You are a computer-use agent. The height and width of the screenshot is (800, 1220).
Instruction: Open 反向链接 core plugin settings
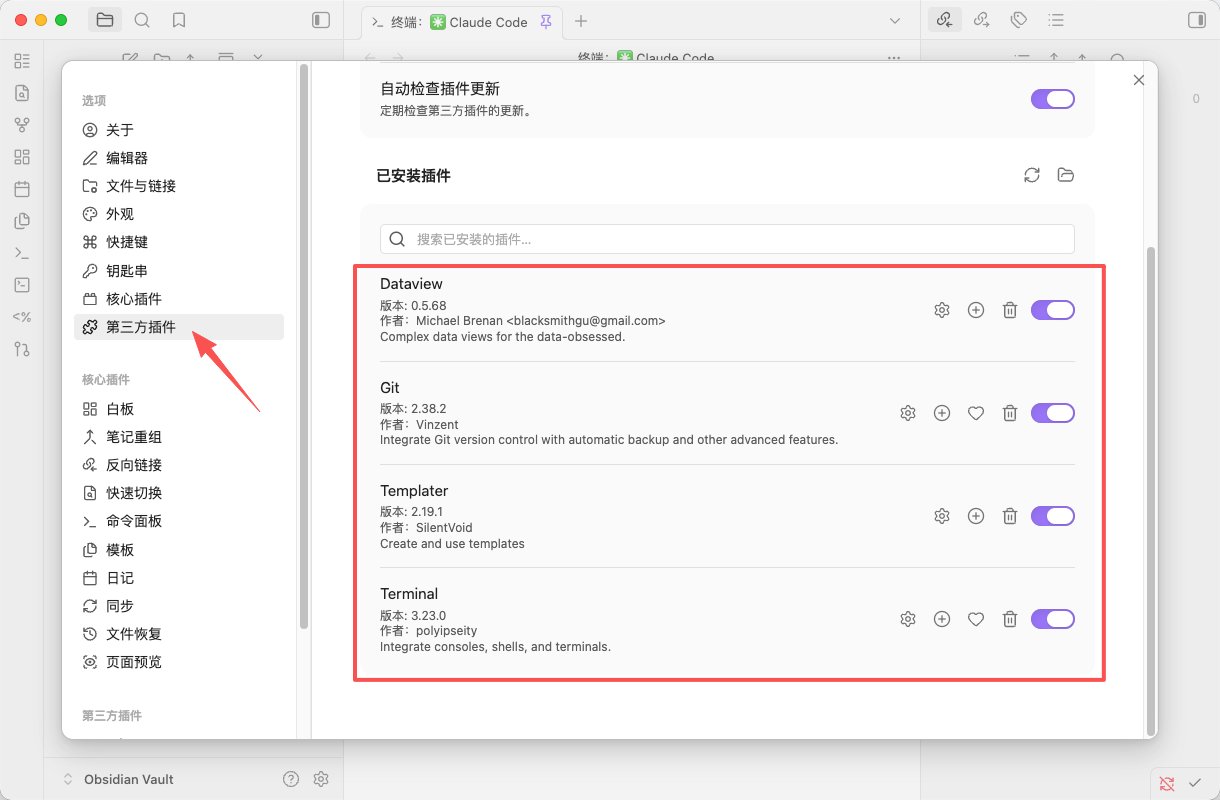[x=179, y=465]
